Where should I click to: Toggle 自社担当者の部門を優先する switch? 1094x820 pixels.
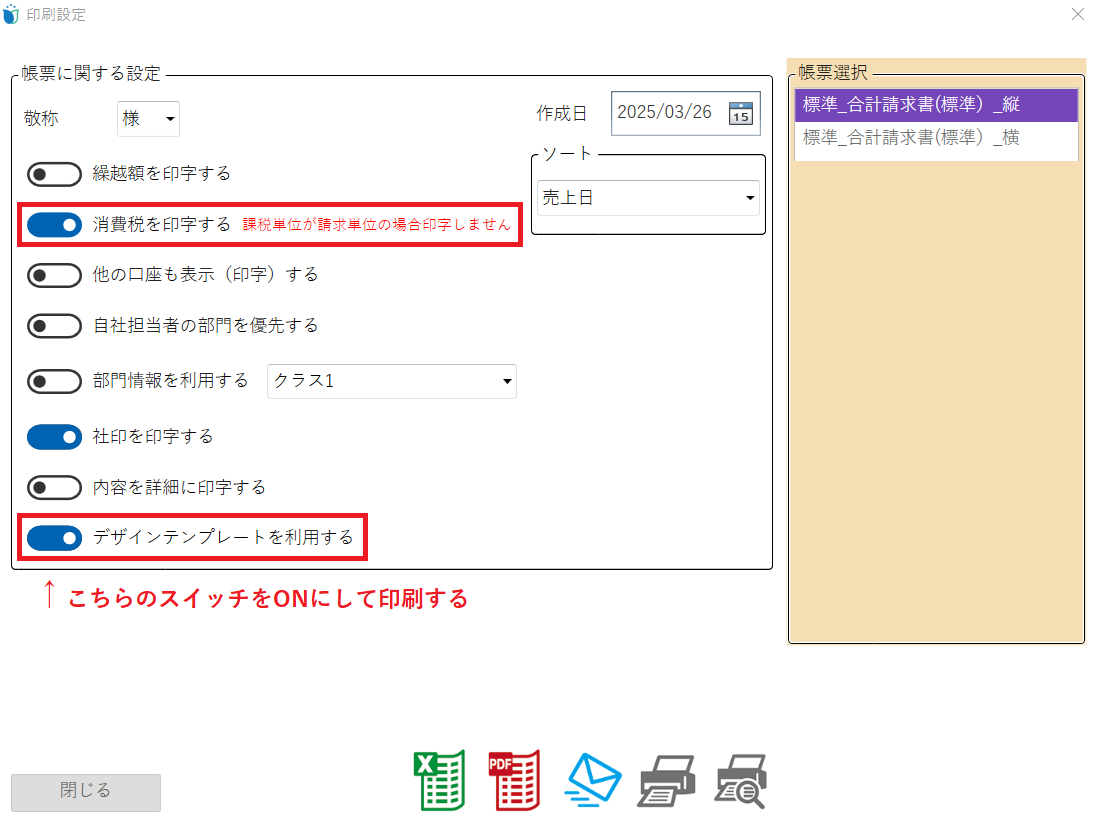coord(54,326)
